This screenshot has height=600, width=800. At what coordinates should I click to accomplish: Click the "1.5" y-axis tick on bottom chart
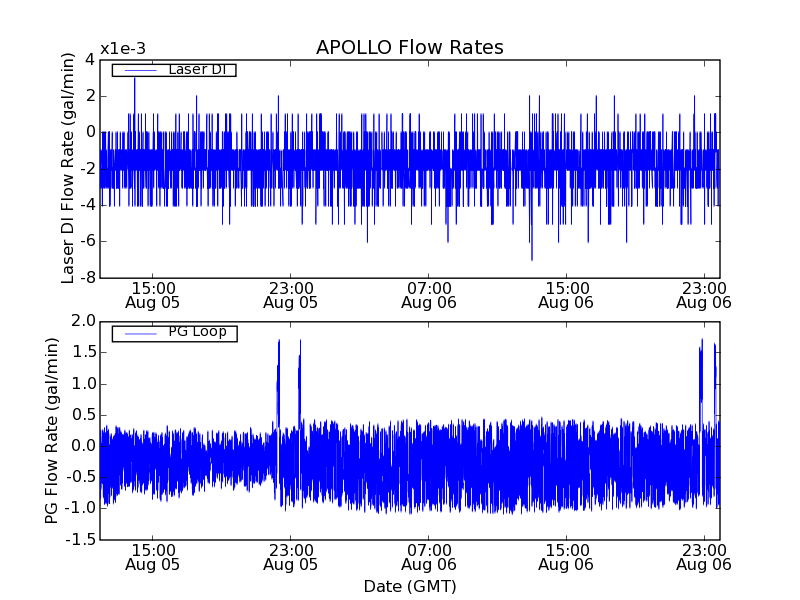(83, 352)
